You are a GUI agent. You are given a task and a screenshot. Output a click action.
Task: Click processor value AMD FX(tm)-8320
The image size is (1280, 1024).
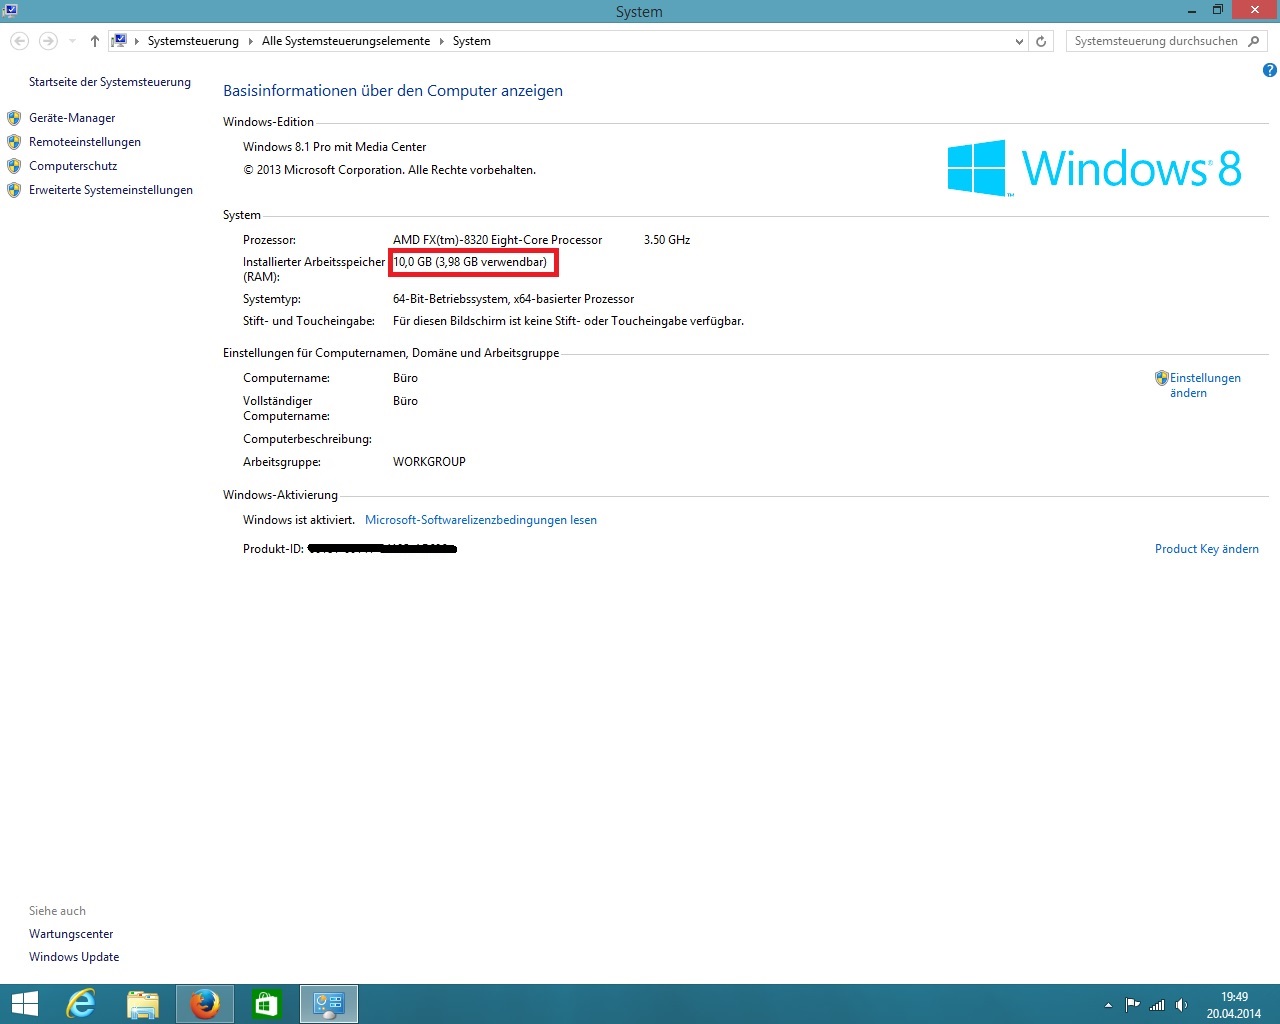(x=498, y=240)
